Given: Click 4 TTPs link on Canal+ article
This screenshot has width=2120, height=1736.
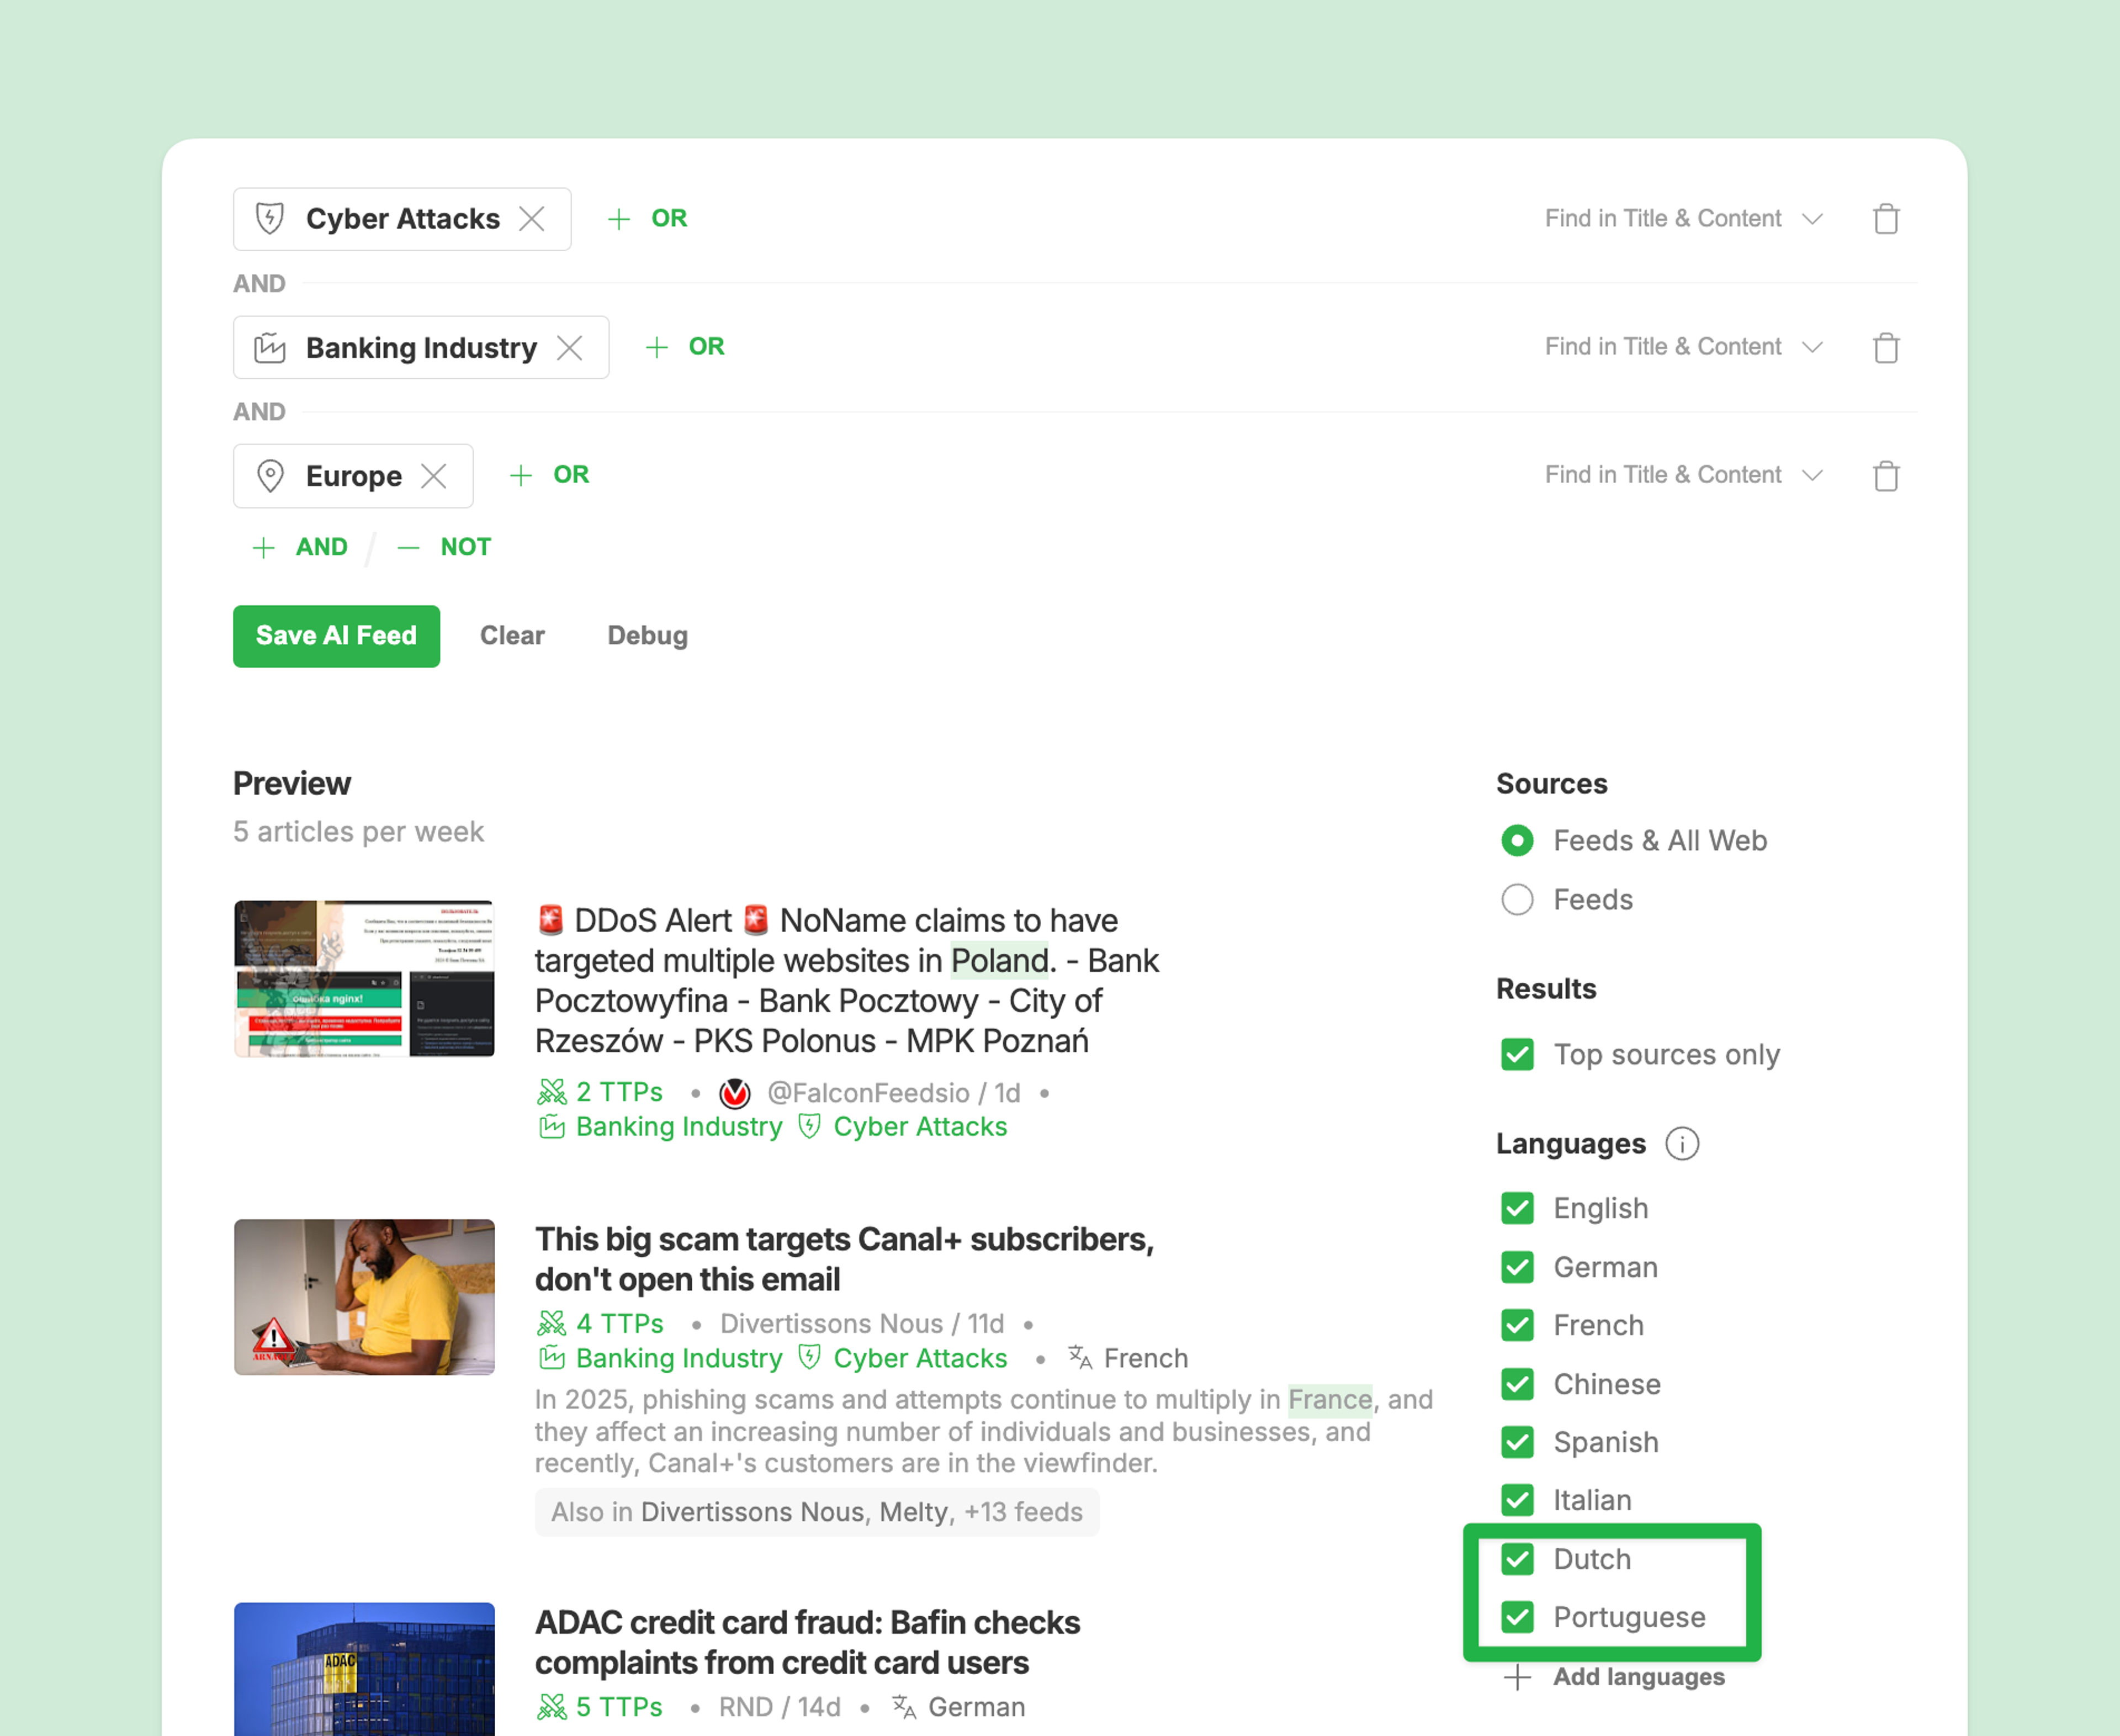Looking at the screenshot, I should click(x=600, y=1324).
